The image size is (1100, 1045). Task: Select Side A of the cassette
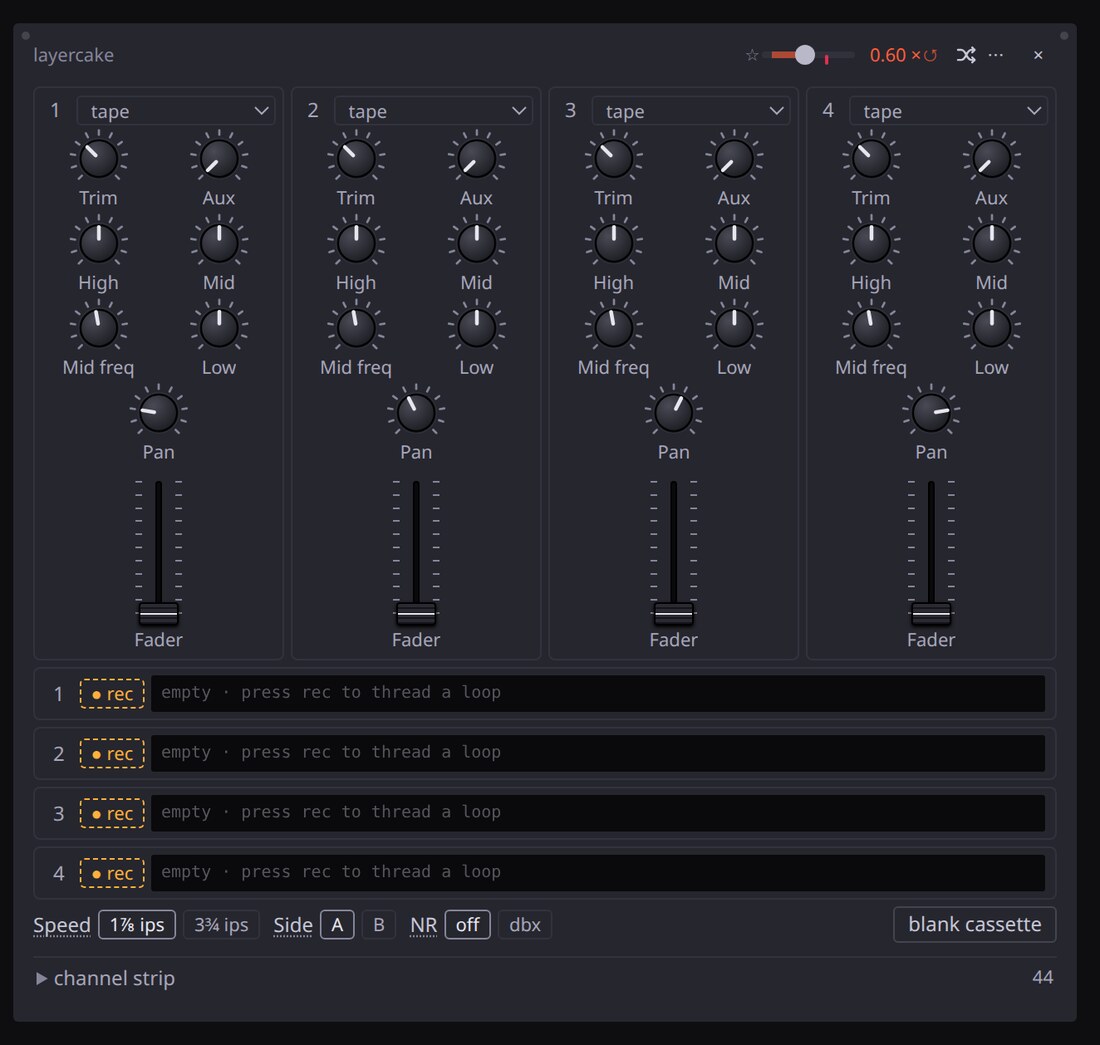tap(337, 925)
